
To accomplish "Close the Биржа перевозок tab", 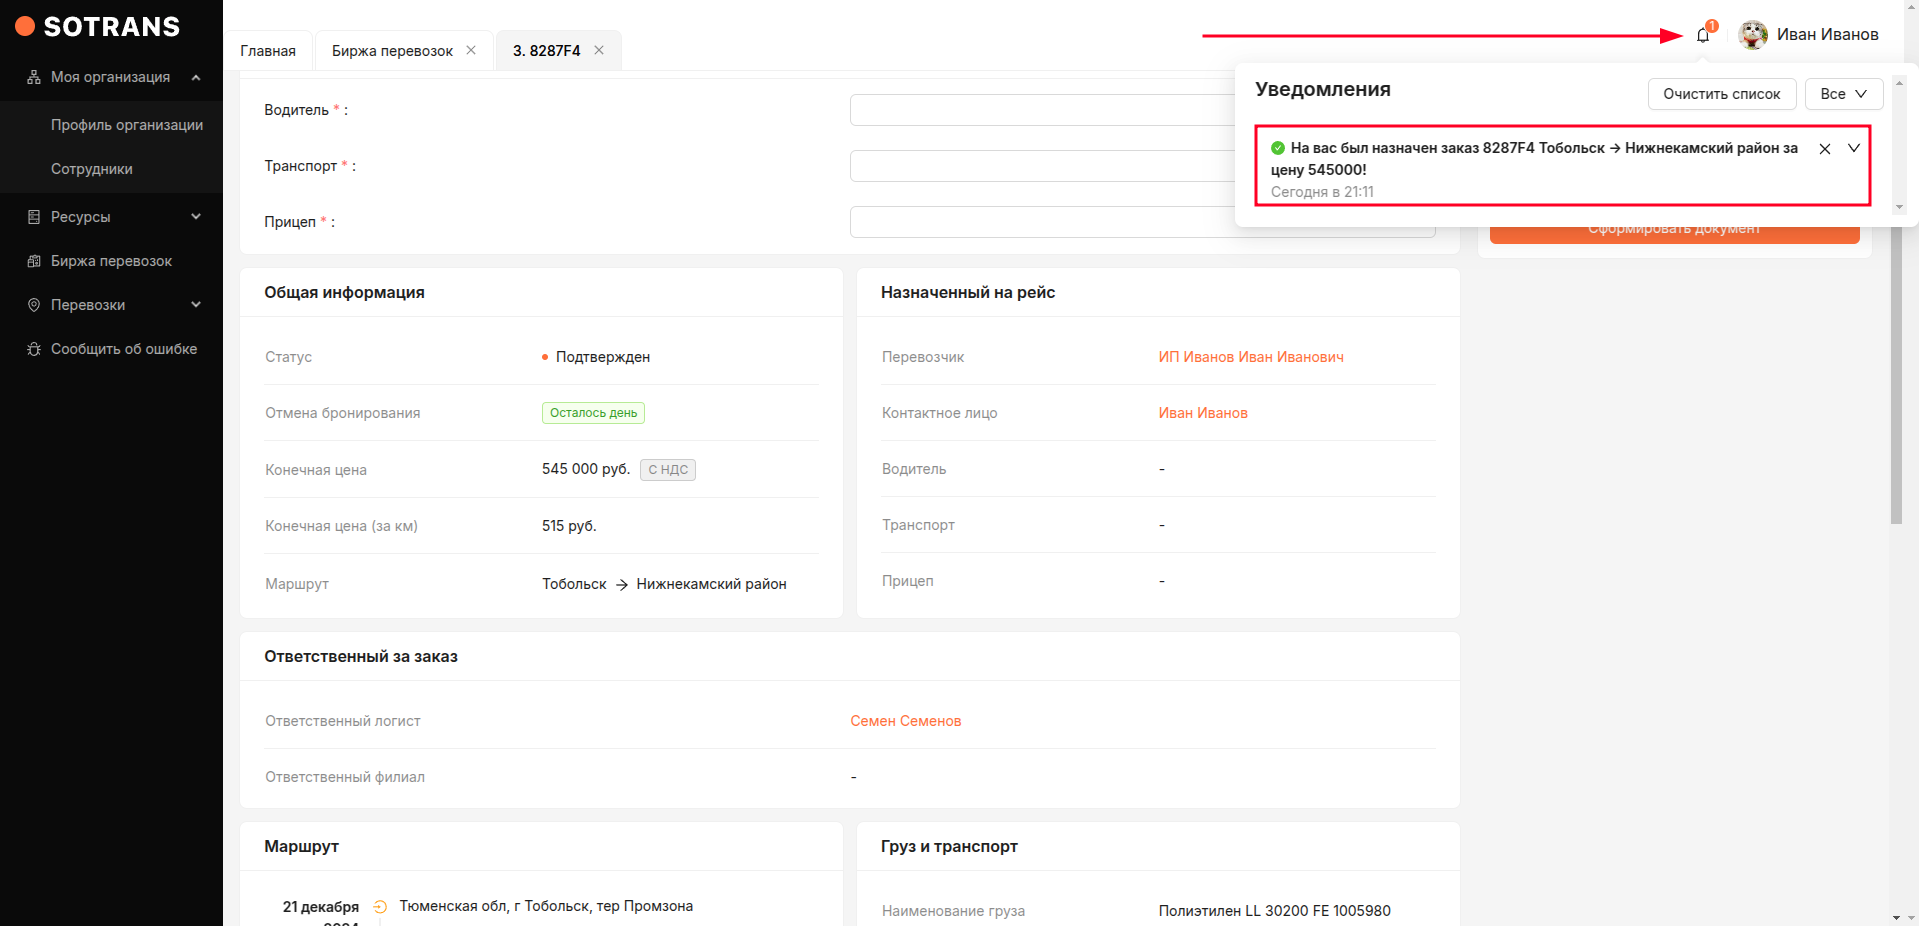I will coord(471,50).
